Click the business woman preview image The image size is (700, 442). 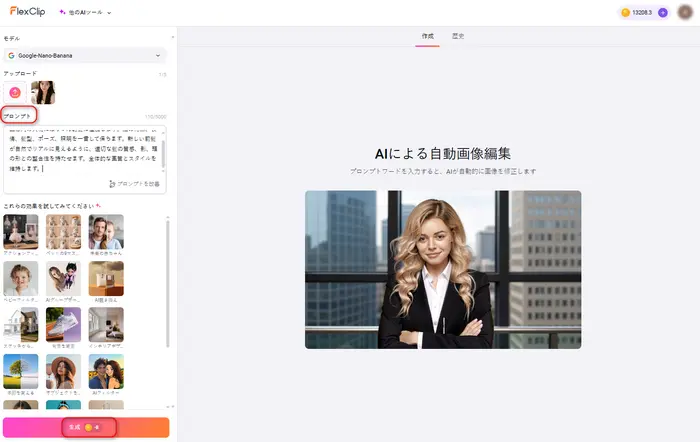(x=442, y=269)
